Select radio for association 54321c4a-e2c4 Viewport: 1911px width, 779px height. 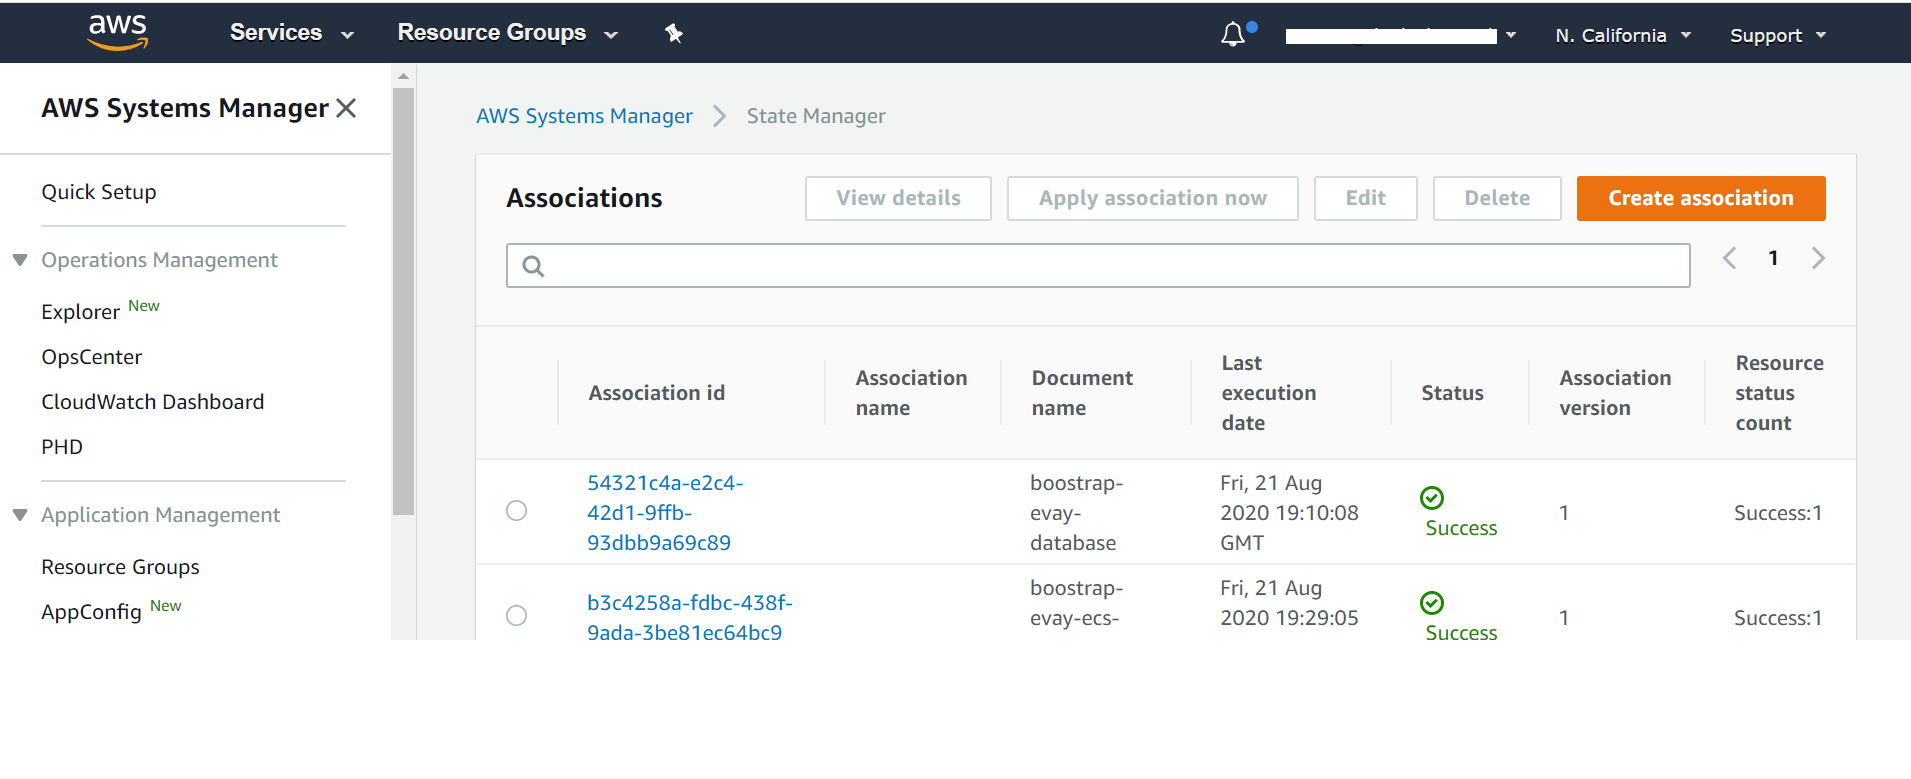pos(516,511)
